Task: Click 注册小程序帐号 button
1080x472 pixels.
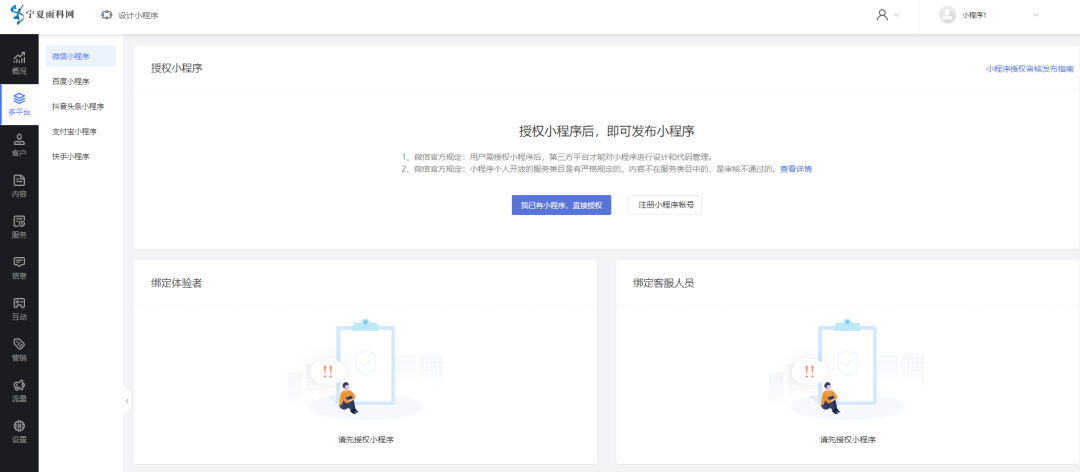Action: point(665,205)
